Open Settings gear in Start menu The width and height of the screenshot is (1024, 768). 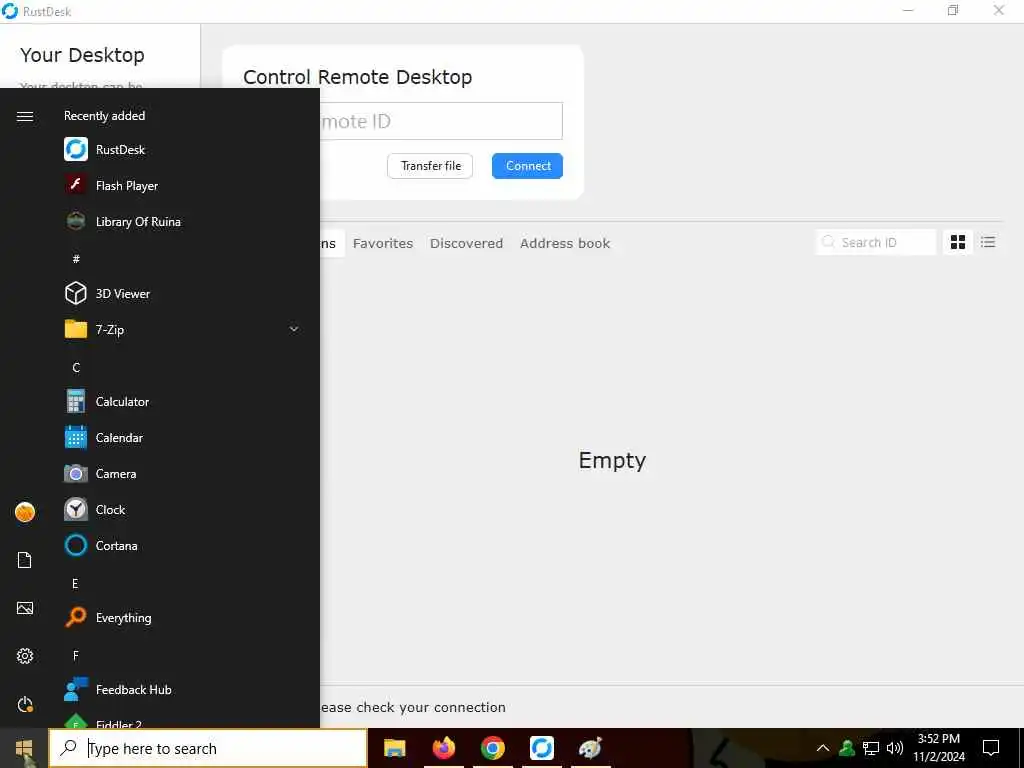tap(25, 656)
